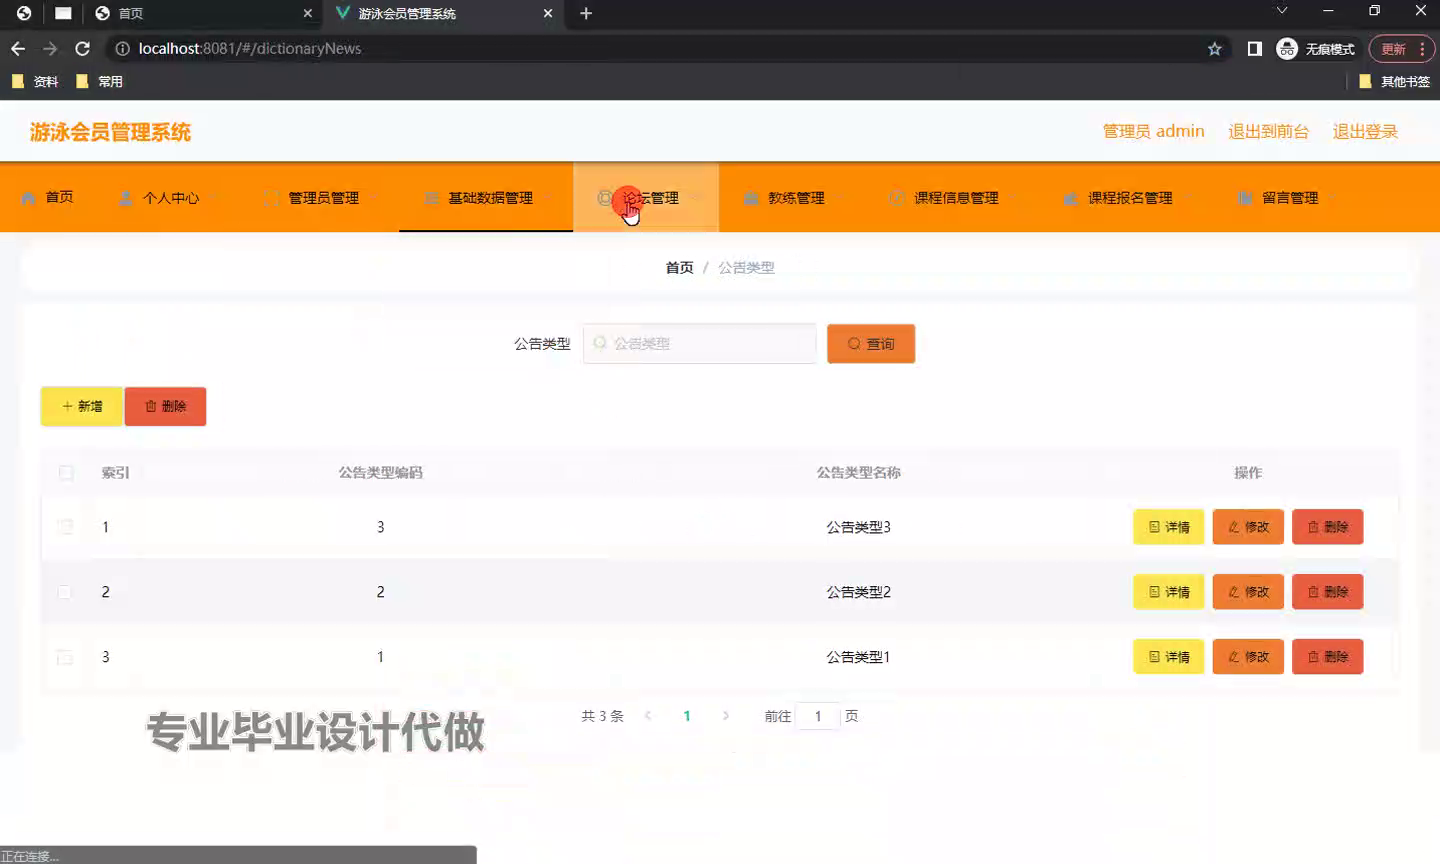Go to the next page with the pagination arrow
Viewport: 1440px width, 864px height.
click(x=726, y=716)
